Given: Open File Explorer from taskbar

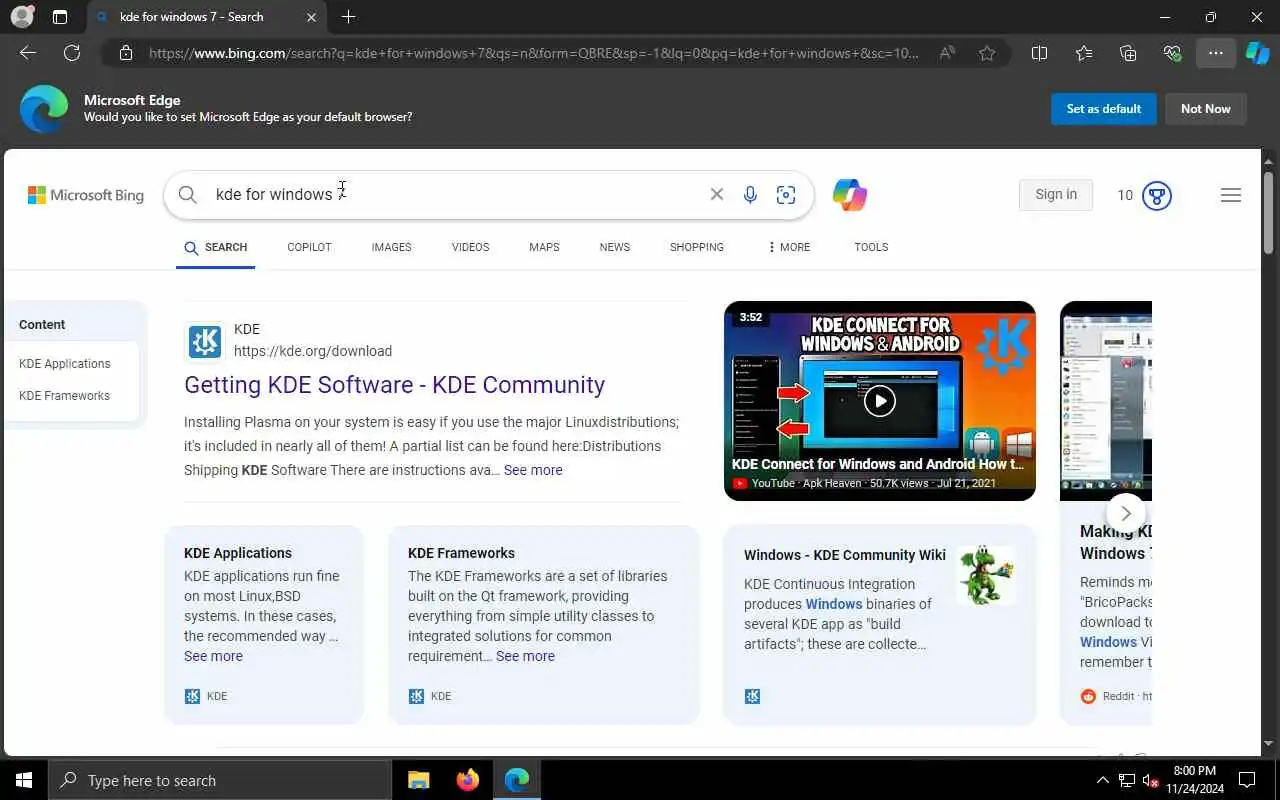Looking at the screenshot, I should 419,780.
